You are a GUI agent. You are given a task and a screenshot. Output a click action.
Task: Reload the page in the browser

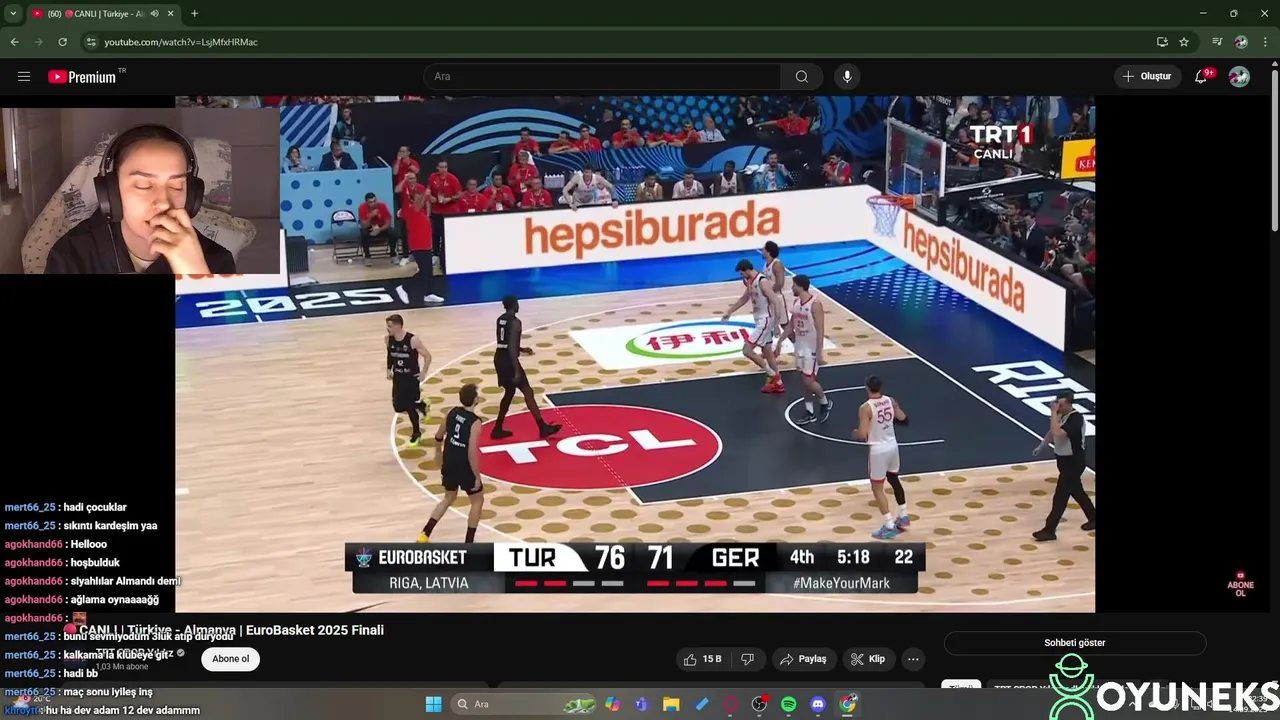coord(62,42)
